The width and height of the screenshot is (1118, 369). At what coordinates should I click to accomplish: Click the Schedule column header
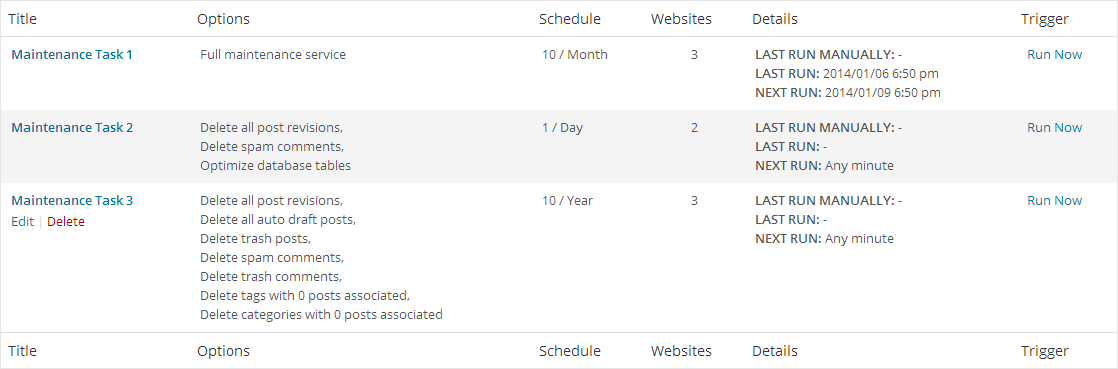click(570, 19)
